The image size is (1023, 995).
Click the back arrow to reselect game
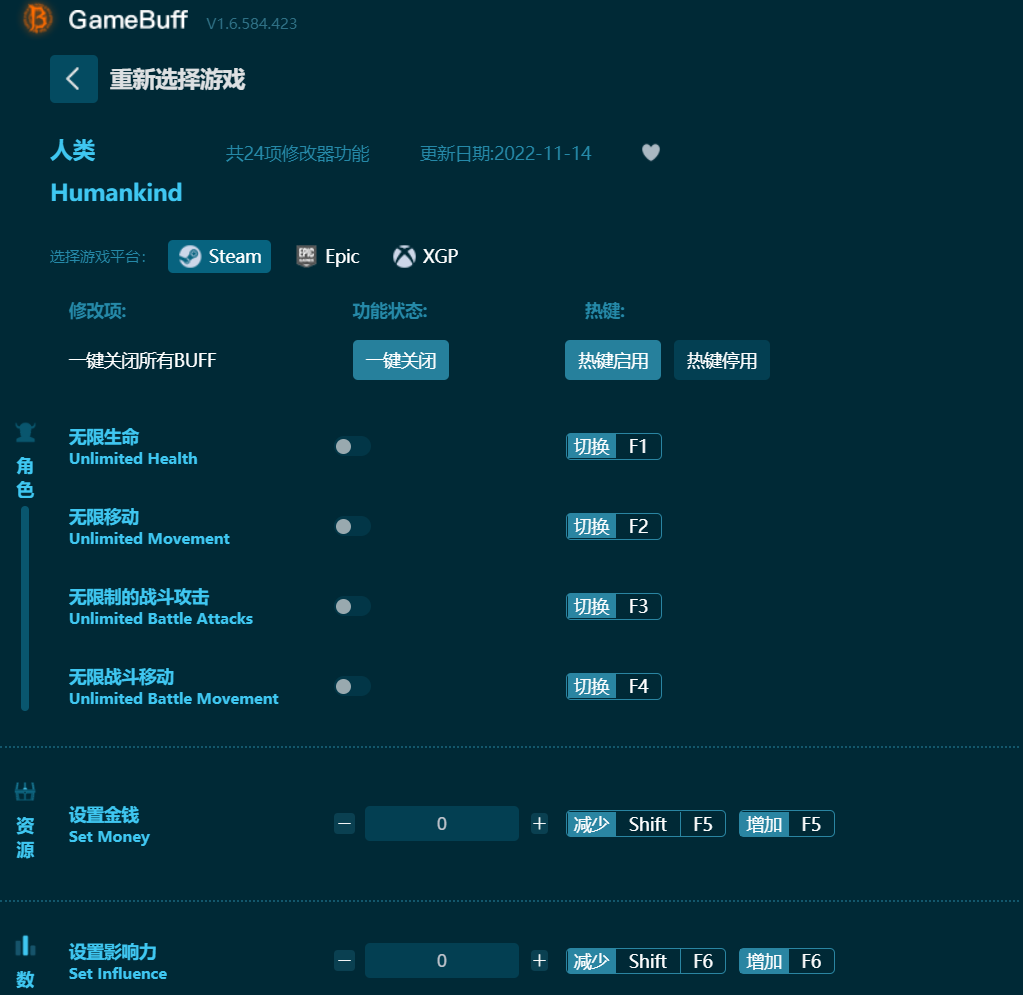(74, 79)
